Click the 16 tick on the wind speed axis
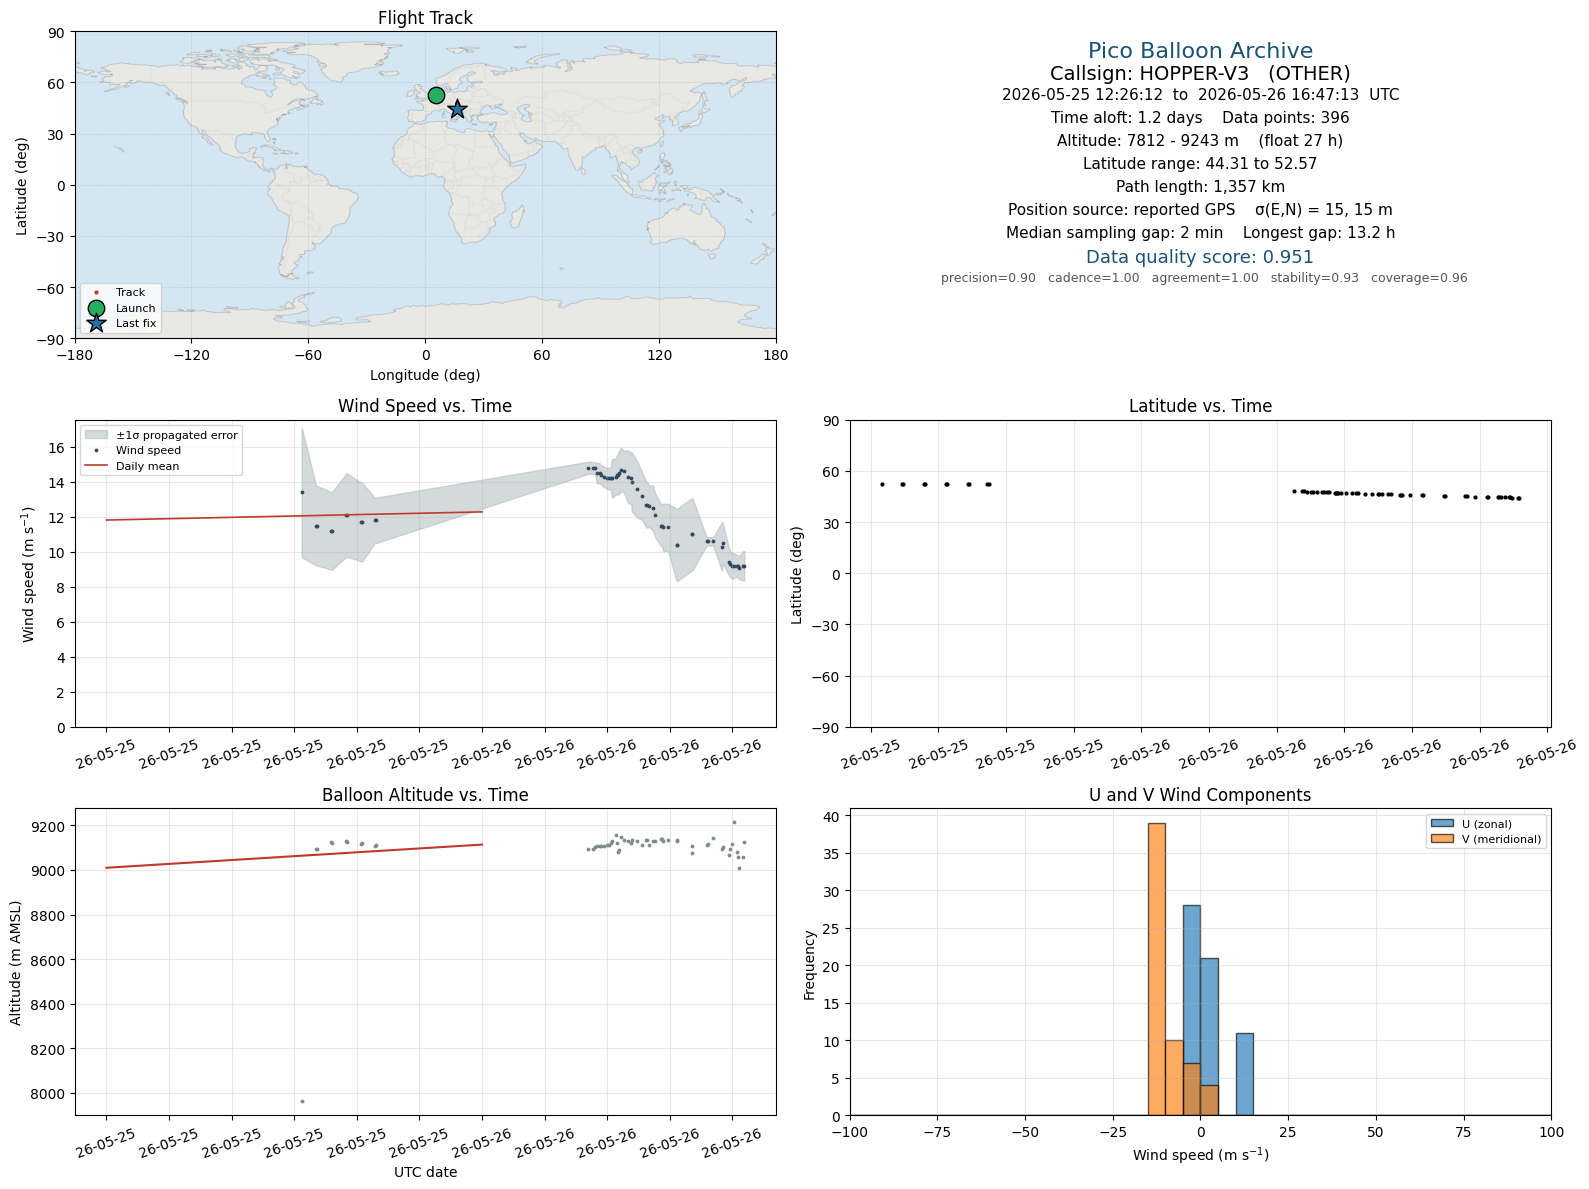The image size is (1589, 1189). (58, 448)
